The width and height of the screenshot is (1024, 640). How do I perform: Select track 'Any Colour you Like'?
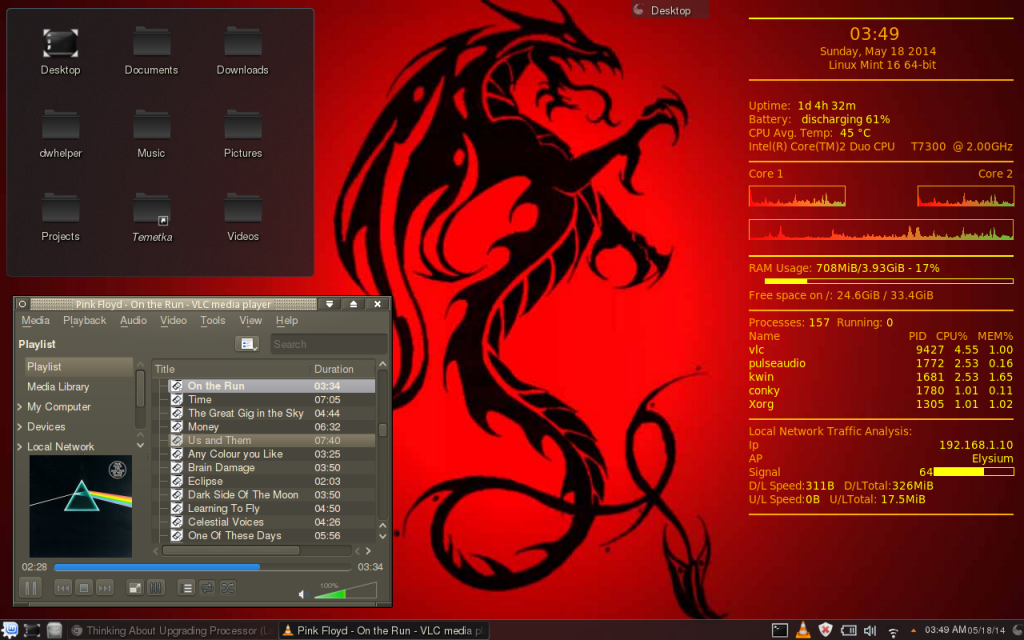click(272, 454)
